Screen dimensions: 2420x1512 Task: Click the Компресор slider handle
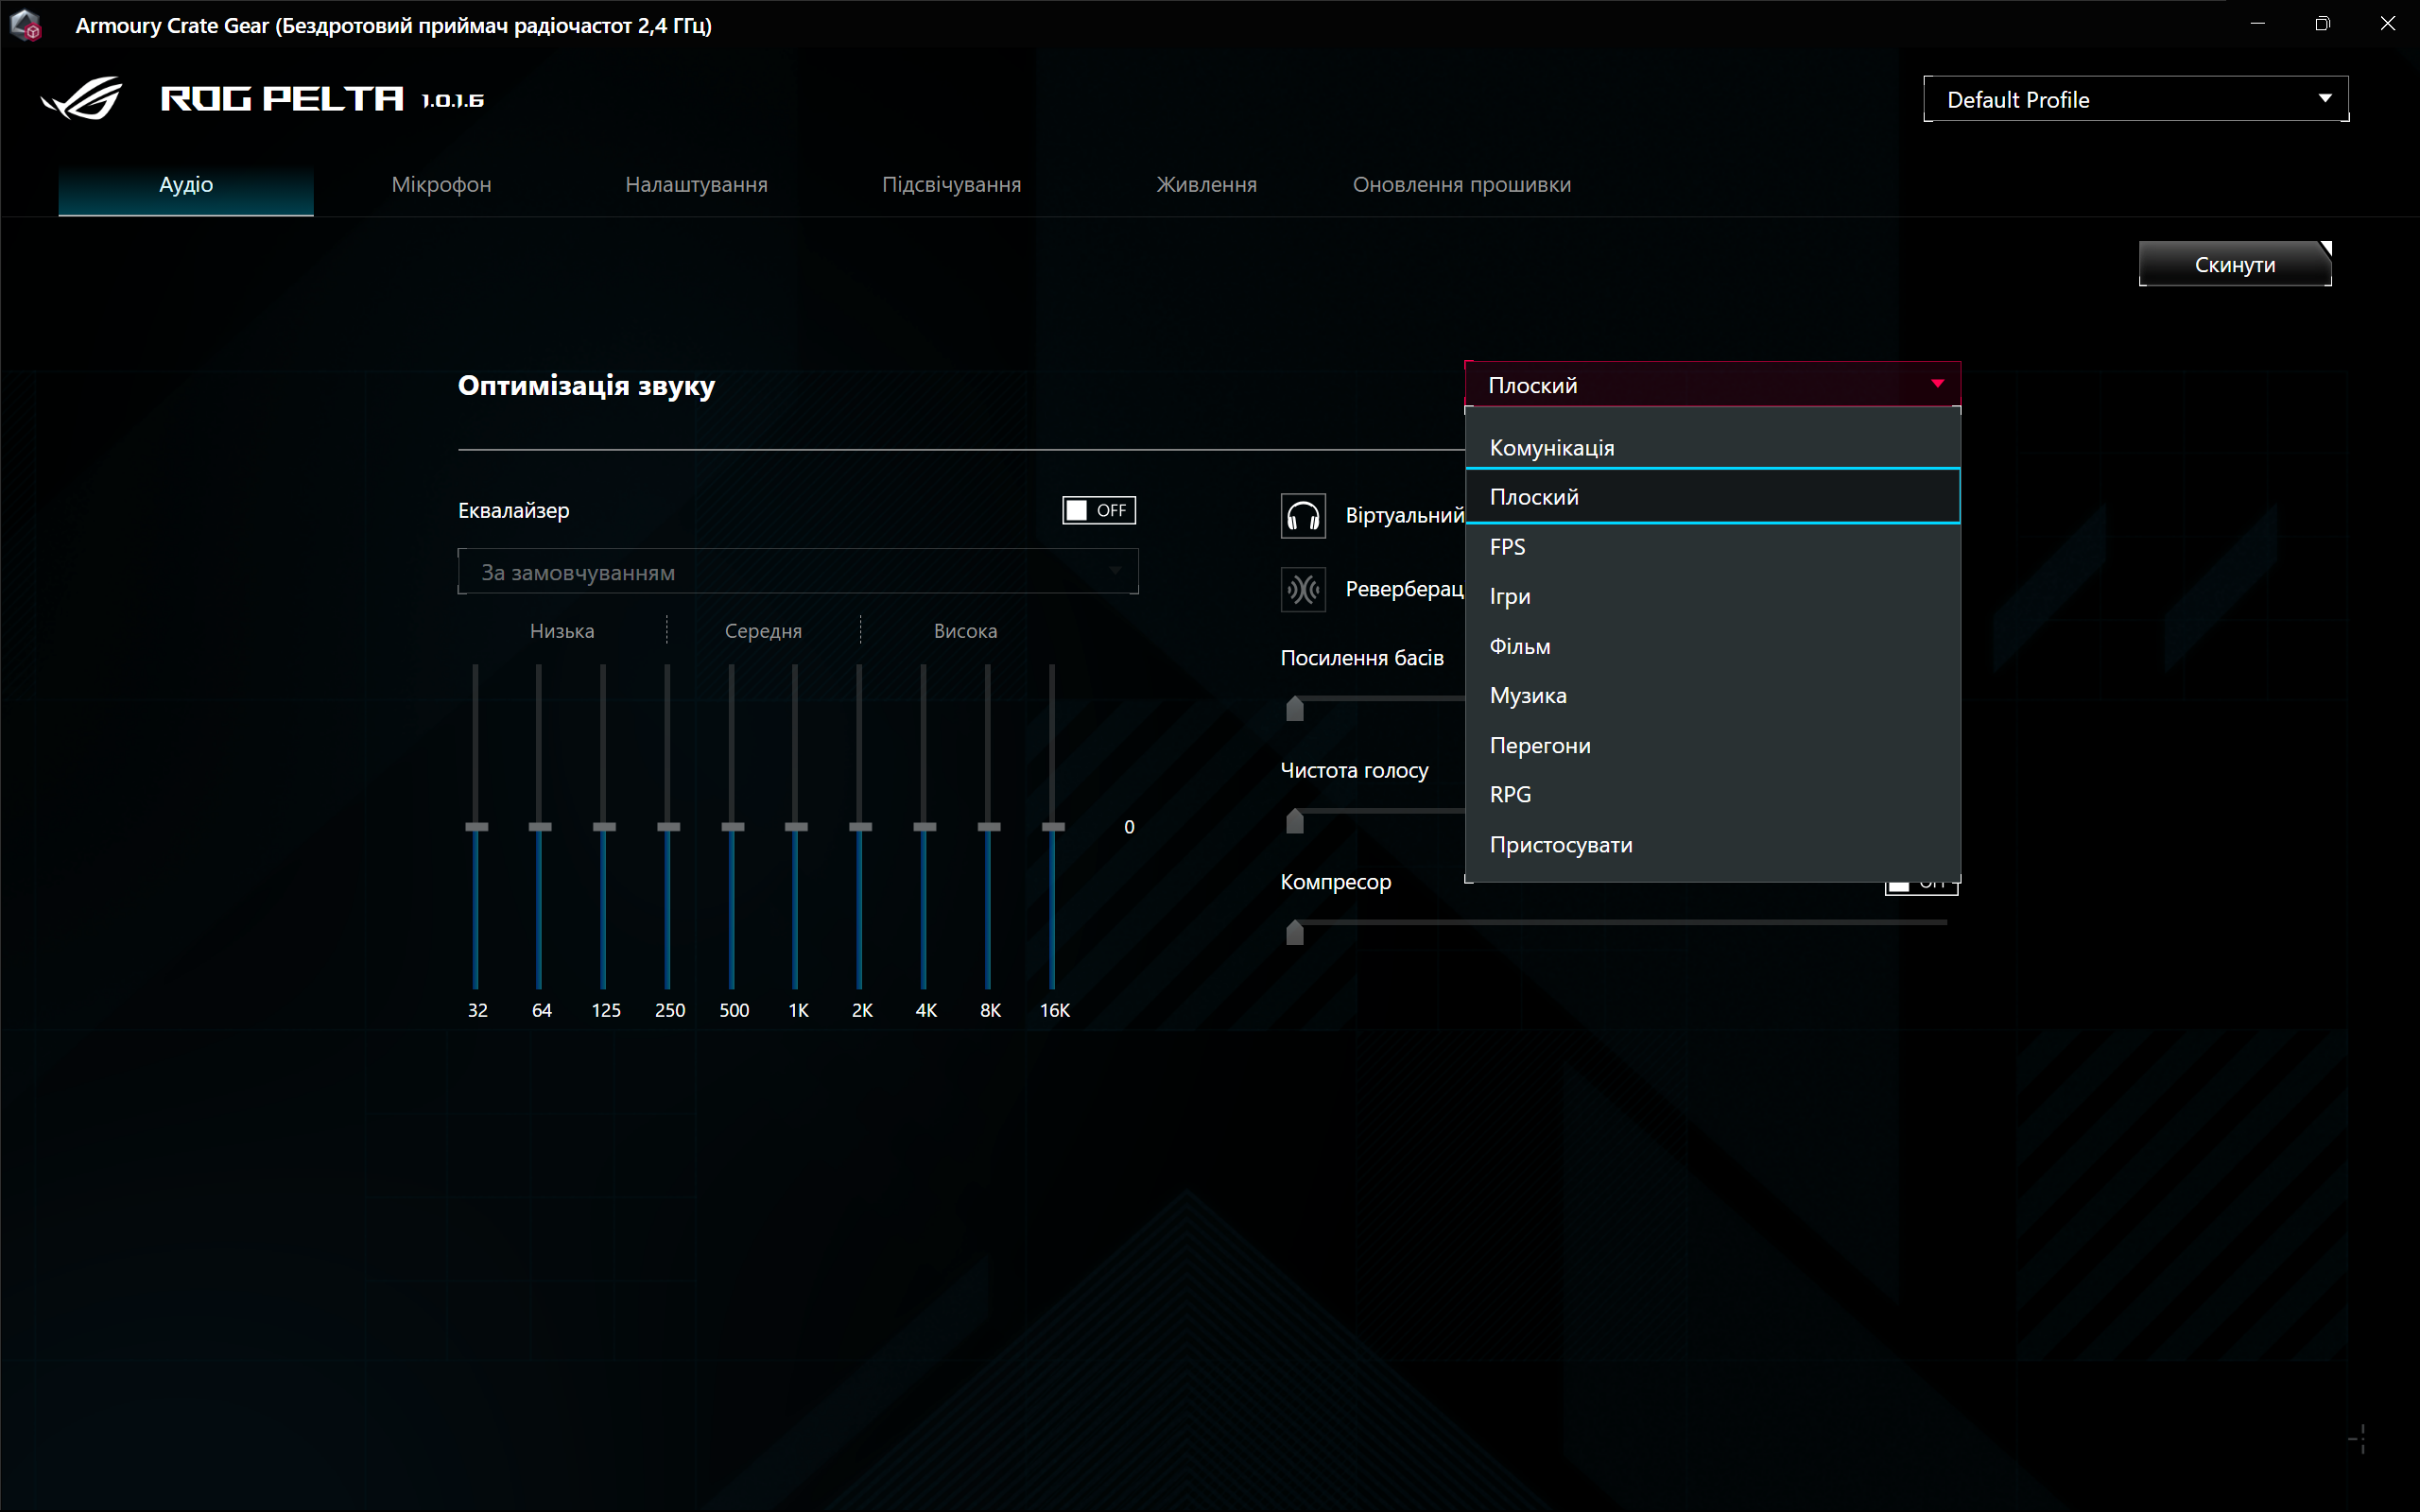point(1295,932)
